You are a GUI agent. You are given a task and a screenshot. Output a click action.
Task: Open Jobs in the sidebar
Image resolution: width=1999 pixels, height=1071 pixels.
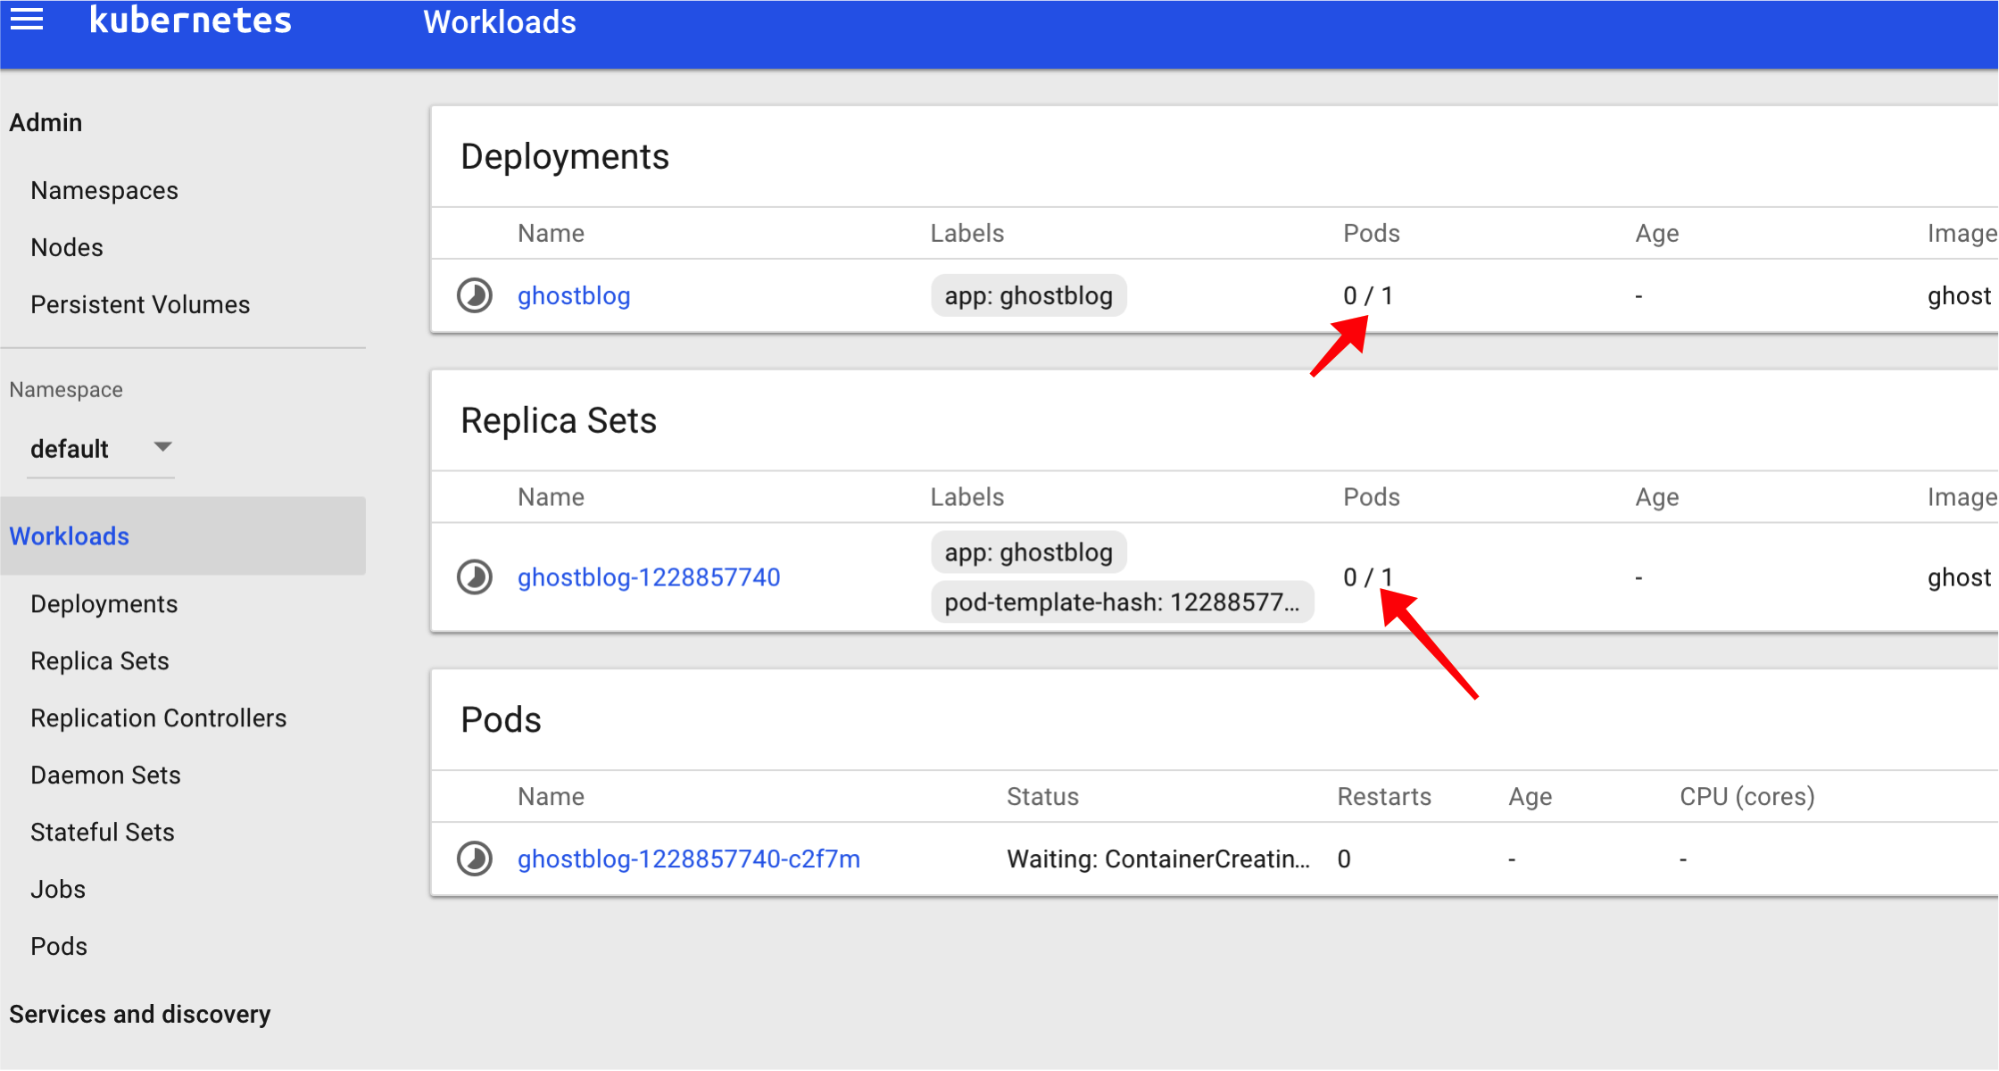(x=58, y=889)
